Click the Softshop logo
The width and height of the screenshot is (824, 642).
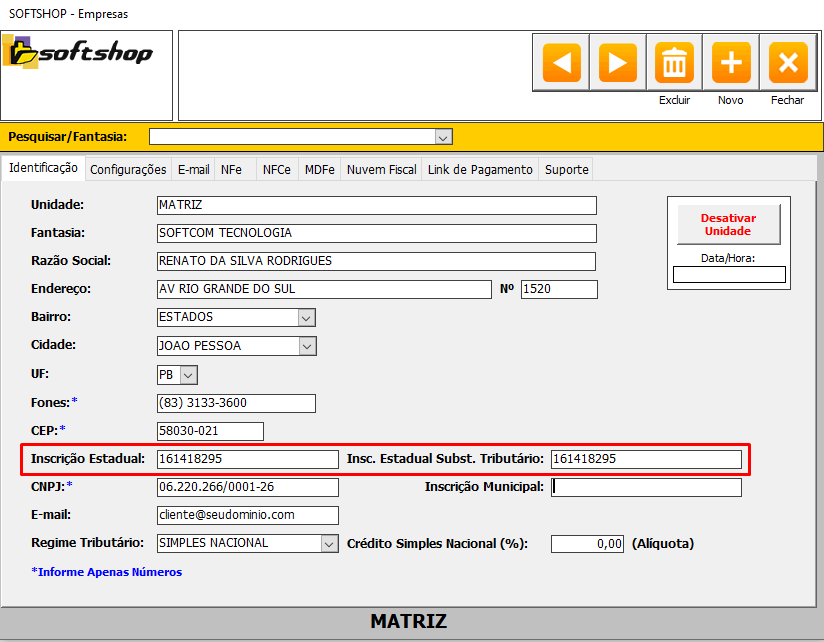click(79, 53)
